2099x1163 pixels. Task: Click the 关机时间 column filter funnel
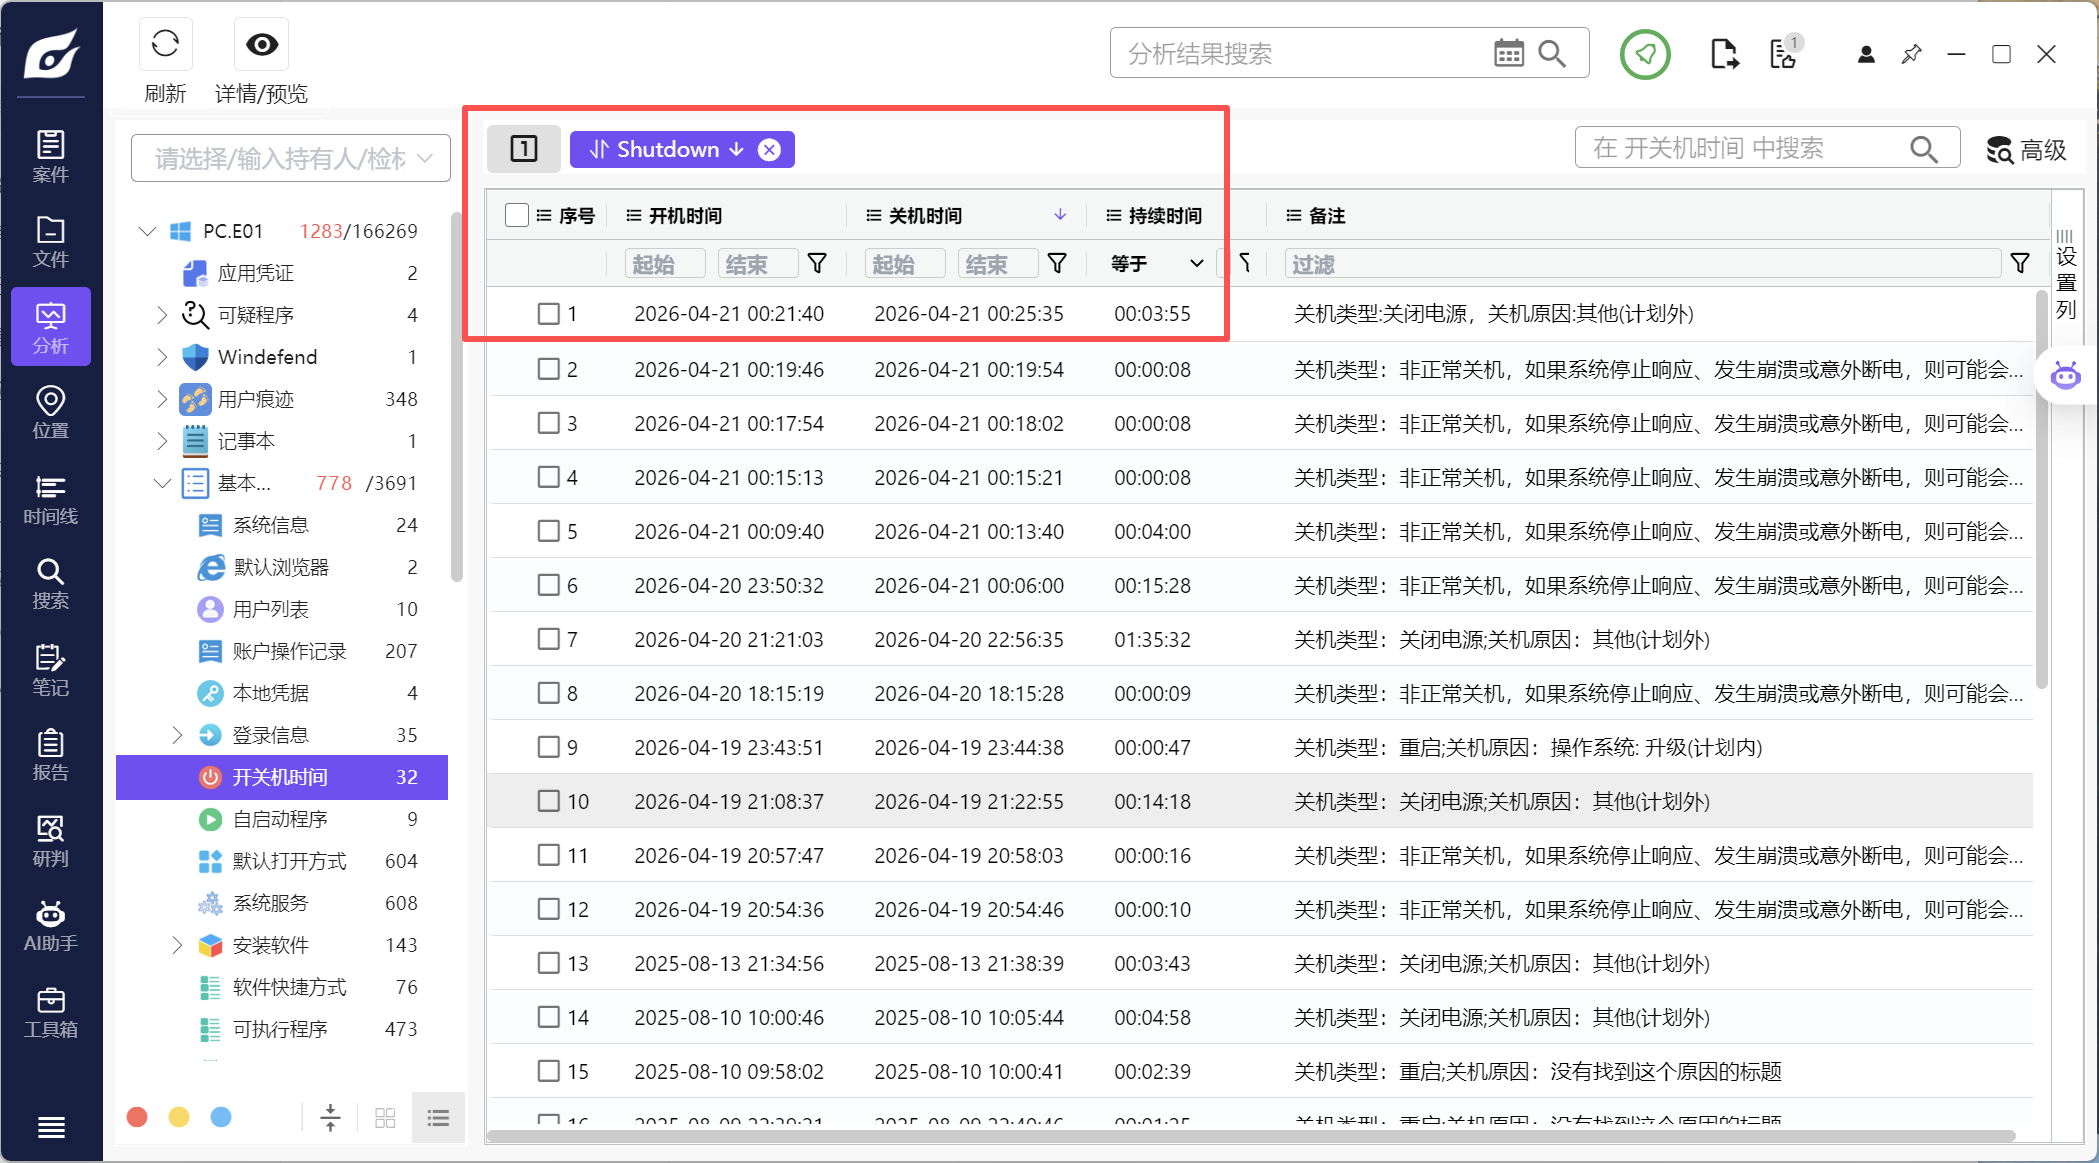point(1057,264)
